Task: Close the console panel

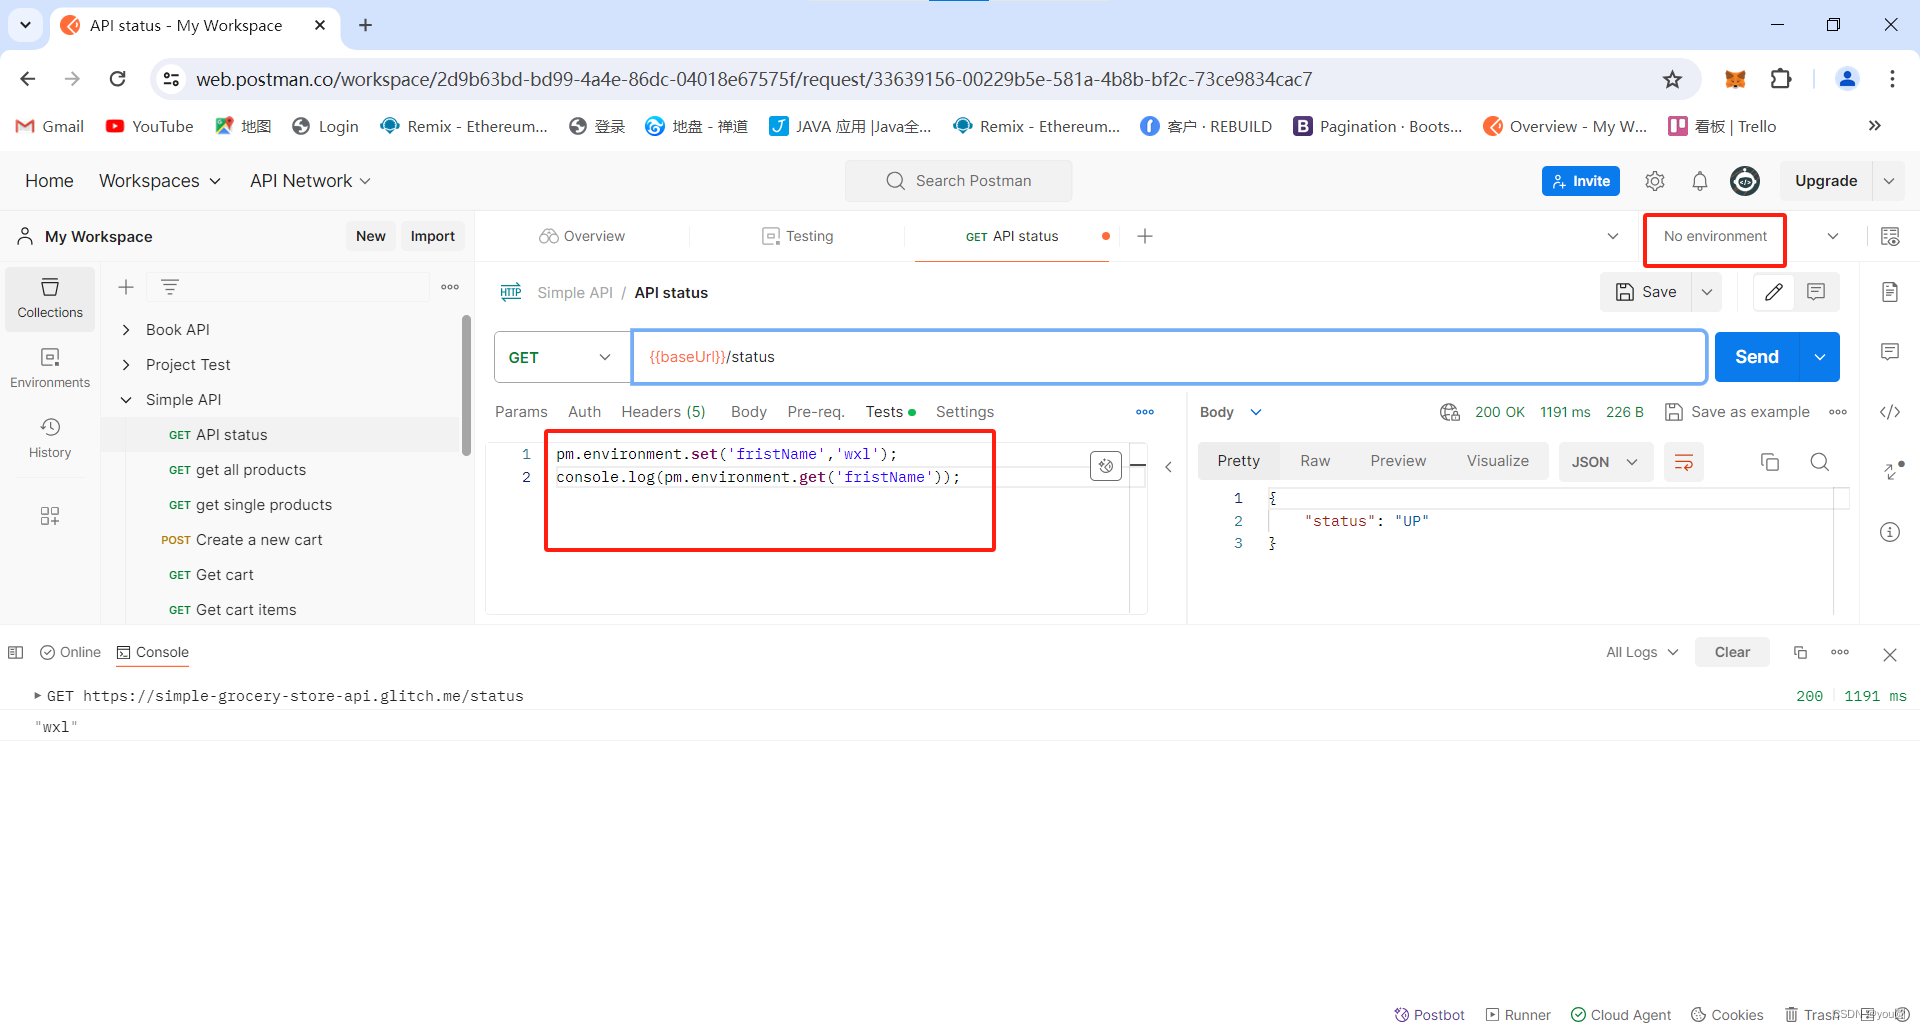Action: [1890, 655]
